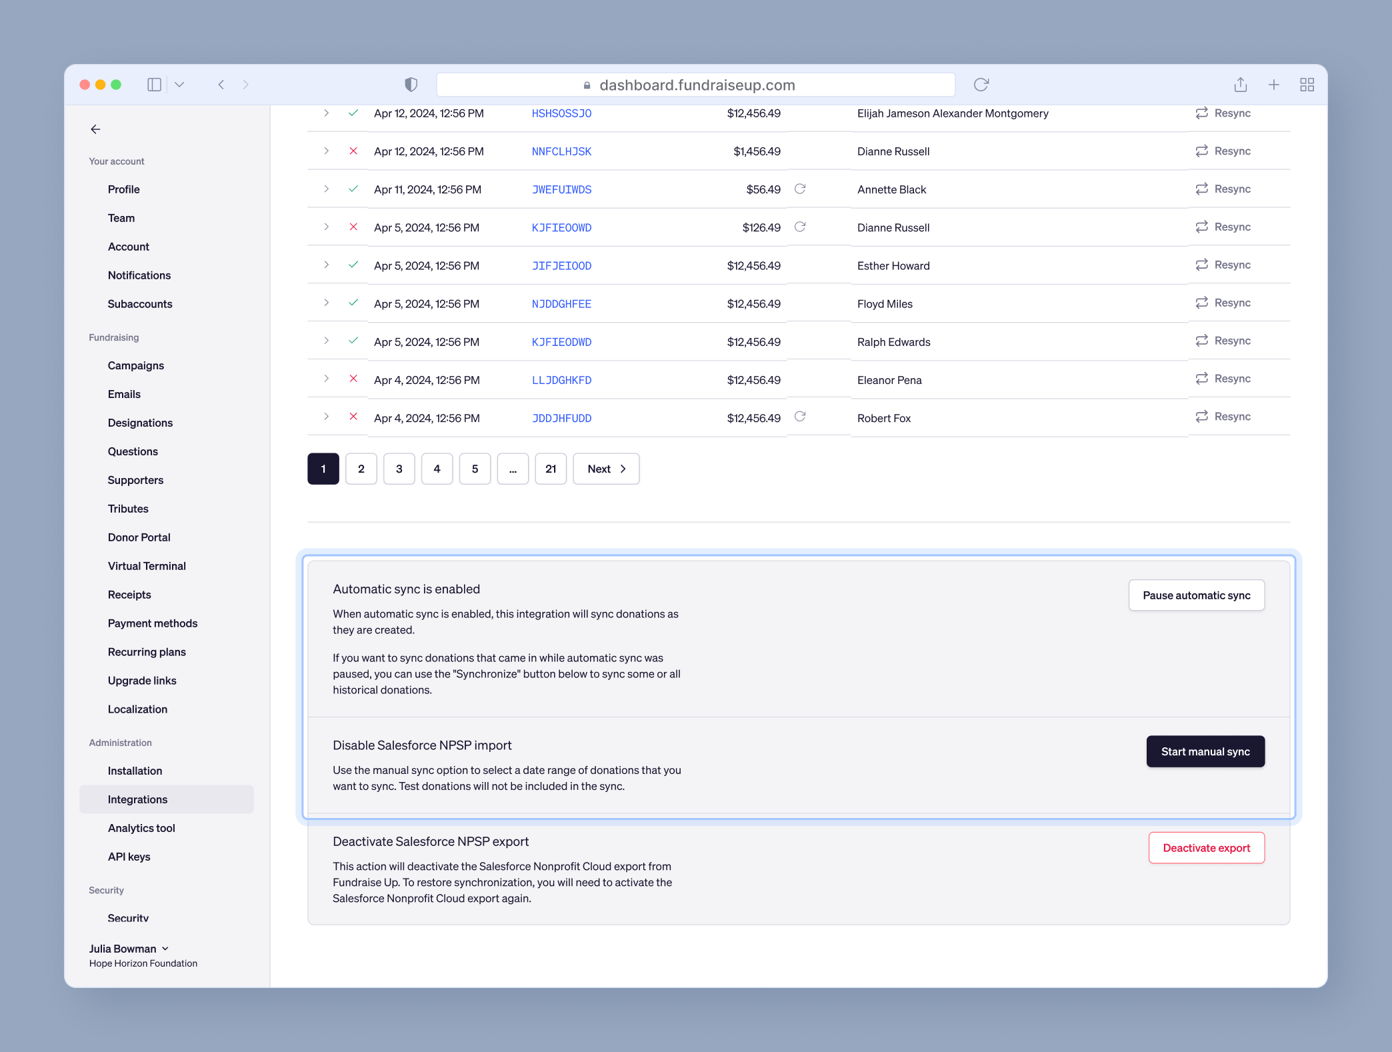This screenshot has height=1052, width=1392.
Task: Reload the page using the browser refresh icon
Action: pyautogui.click(x=980, y=85)
